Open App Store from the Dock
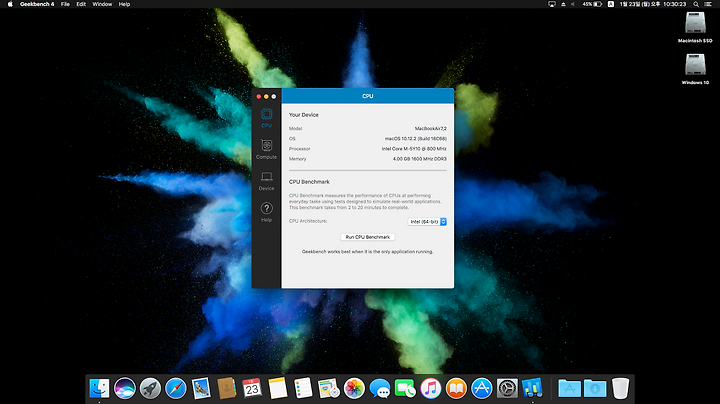Image resolution: width=720 pixels, height=404 pixels. (x=482, y=388)
